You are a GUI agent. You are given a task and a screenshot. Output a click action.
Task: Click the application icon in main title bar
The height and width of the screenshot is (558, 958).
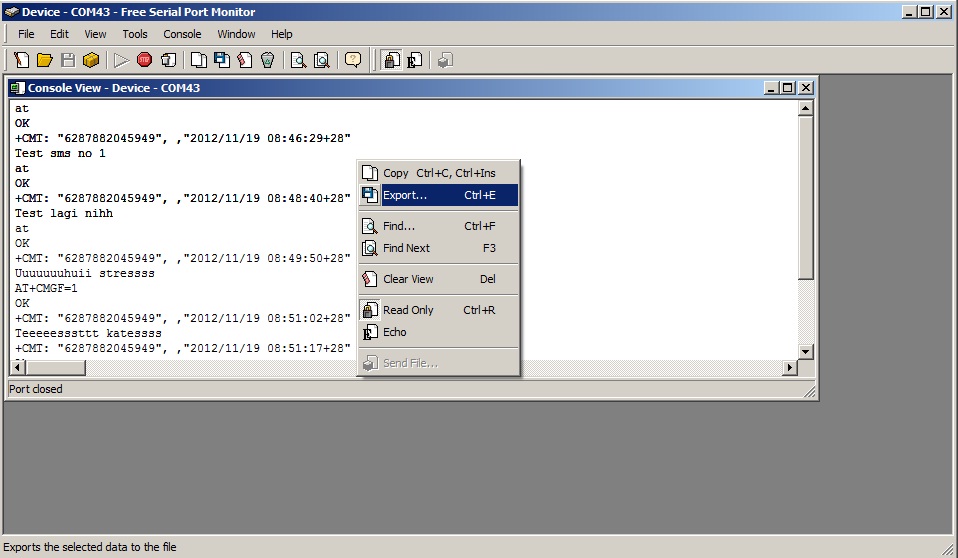11,12
